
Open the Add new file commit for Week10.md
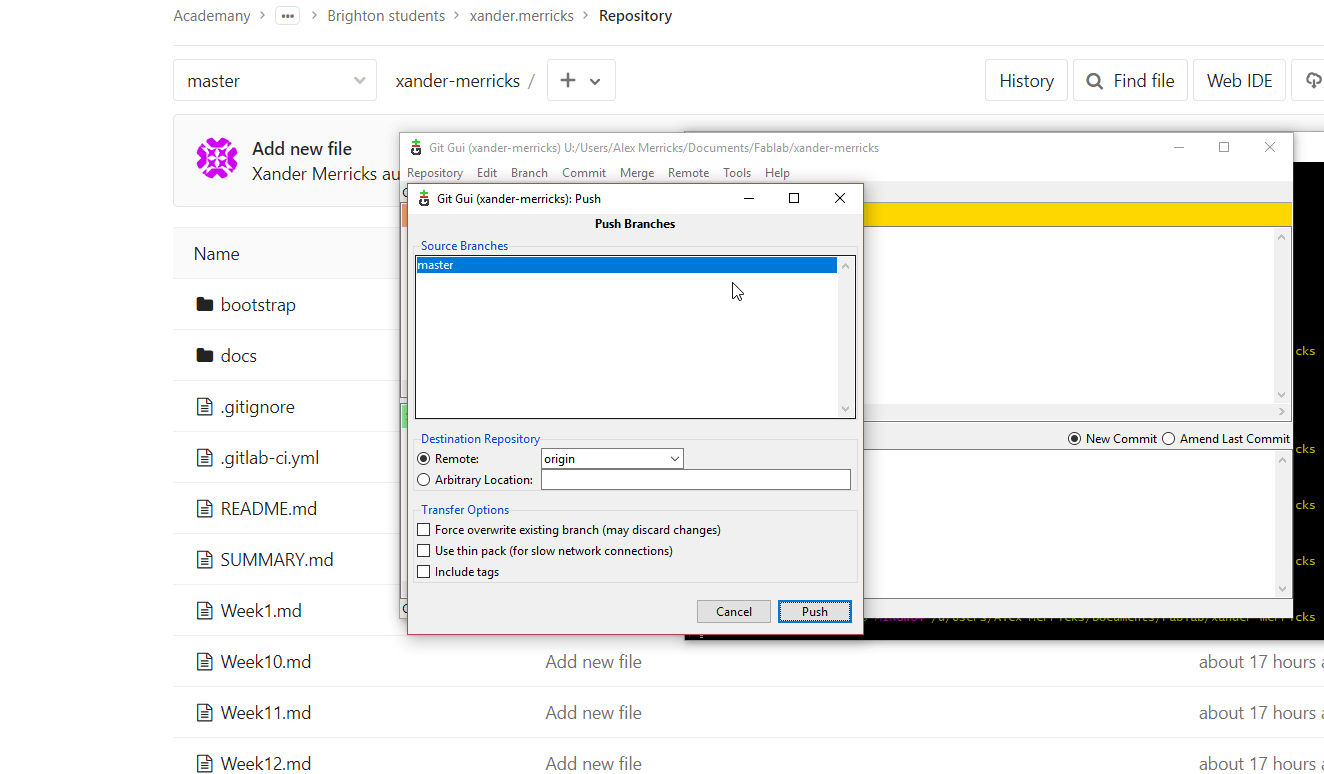pyautogui.click(x=594, y=661)
